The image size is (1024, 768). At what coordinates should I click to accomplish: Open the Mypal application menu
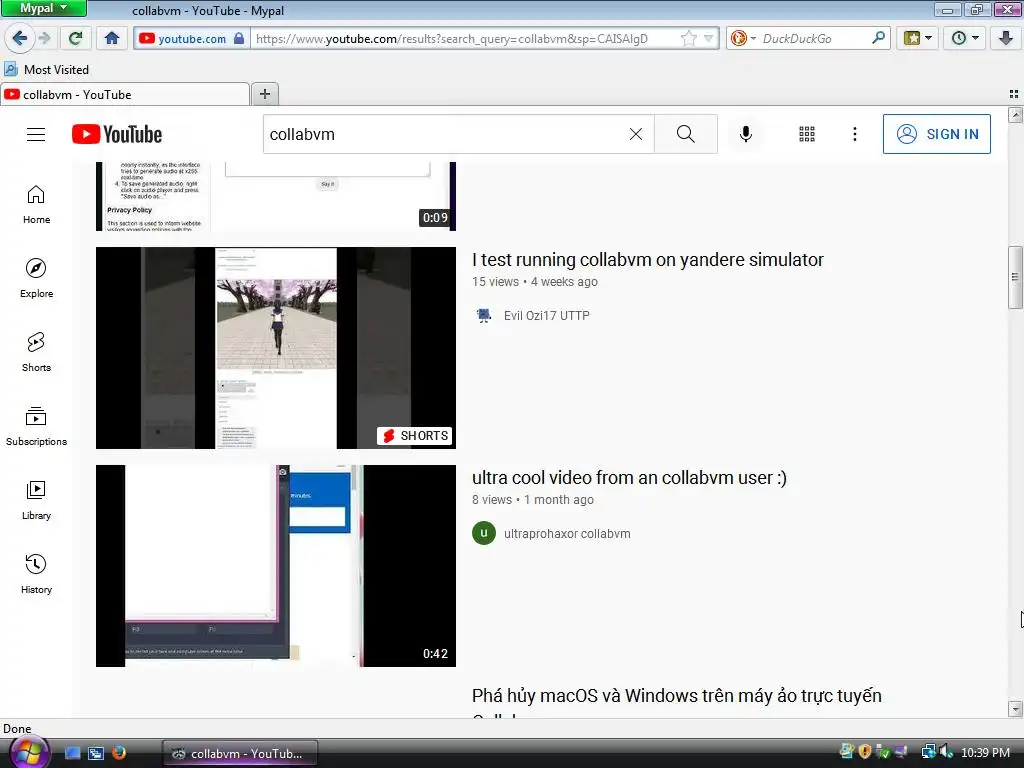click(43, 8)
